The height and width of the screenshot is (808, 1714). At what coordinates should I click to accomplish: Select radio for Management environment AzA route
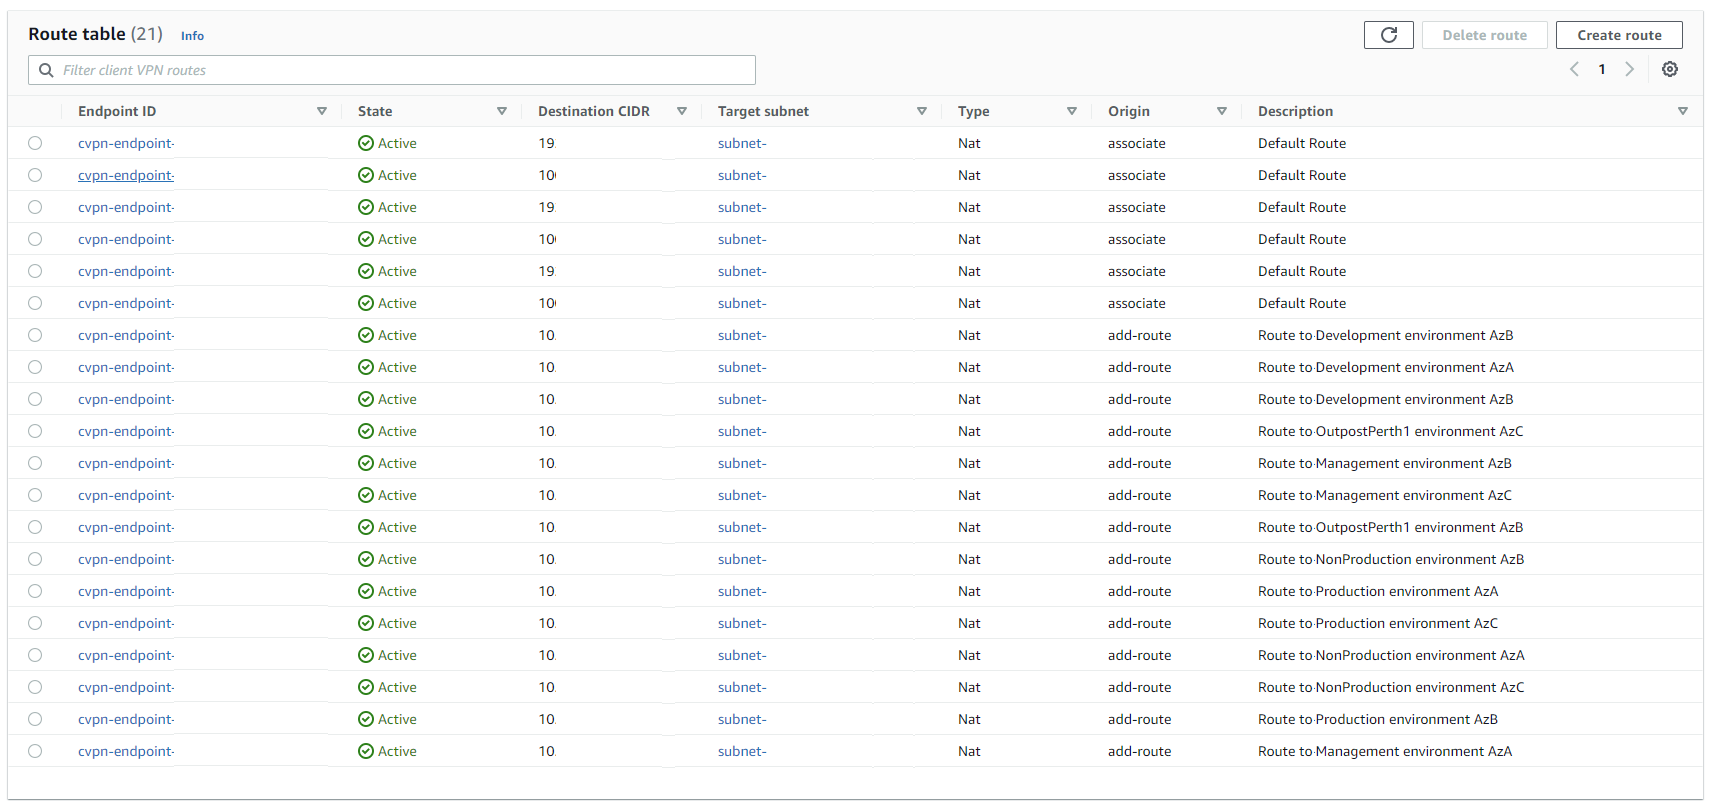35,751
